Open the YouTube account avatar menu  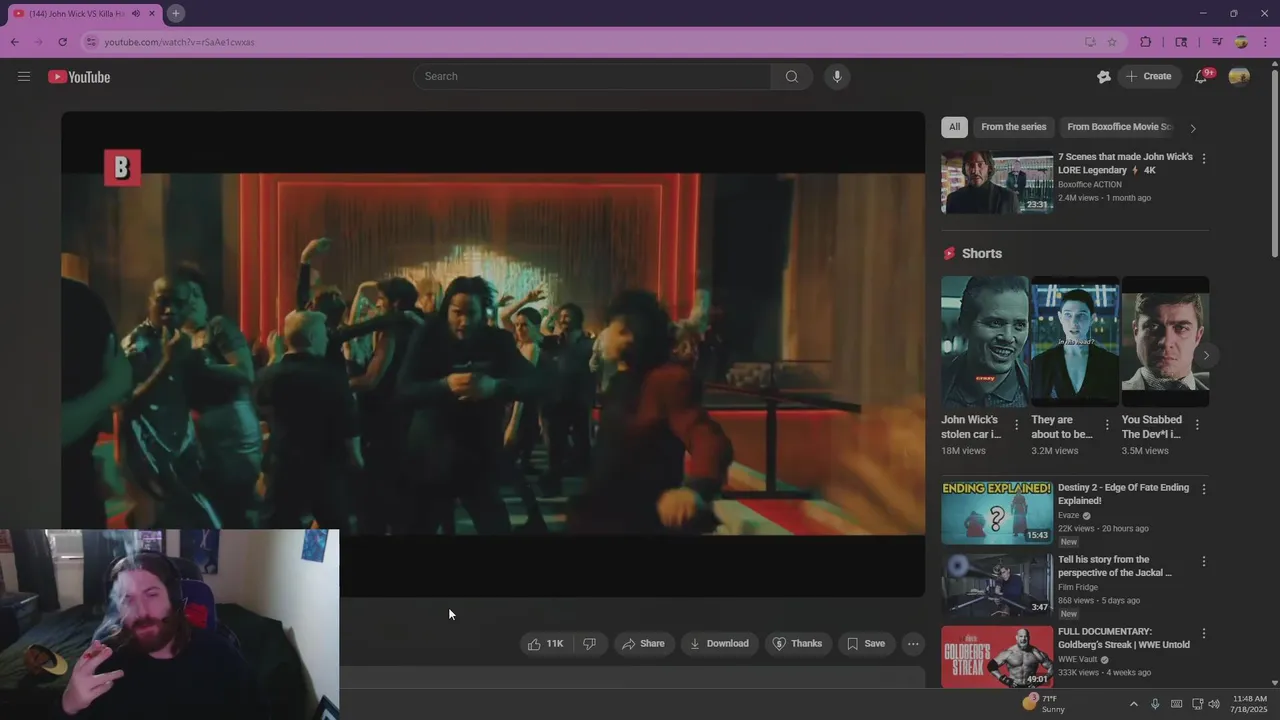[1239, 77]
